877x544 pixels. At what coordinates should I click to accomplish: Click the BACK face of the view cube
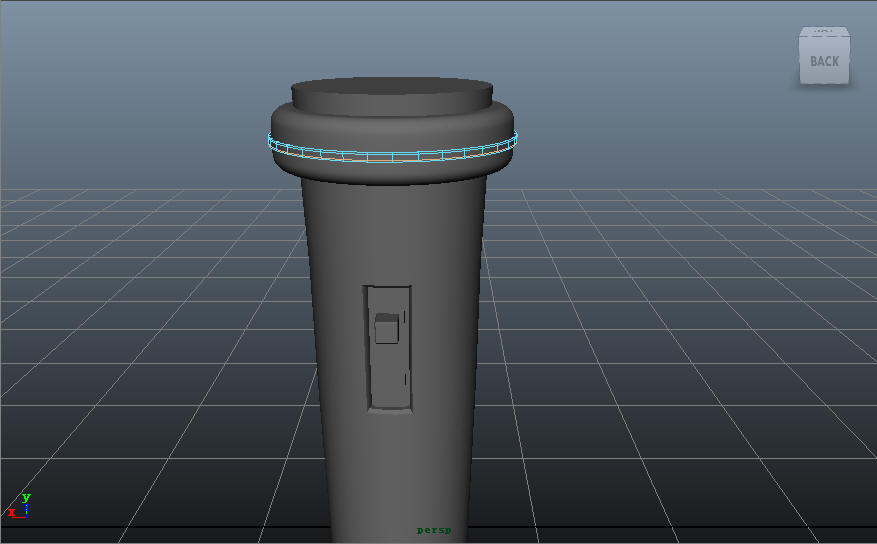(824, 61)
